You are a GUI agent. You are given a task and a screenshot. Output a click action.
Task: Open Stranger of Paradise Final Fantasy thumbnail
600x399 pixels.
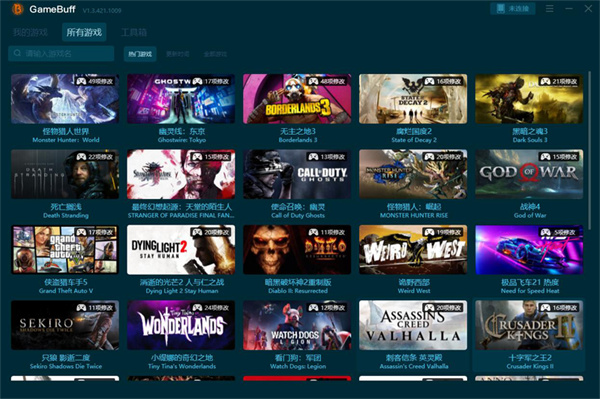[x=181, y=174]
